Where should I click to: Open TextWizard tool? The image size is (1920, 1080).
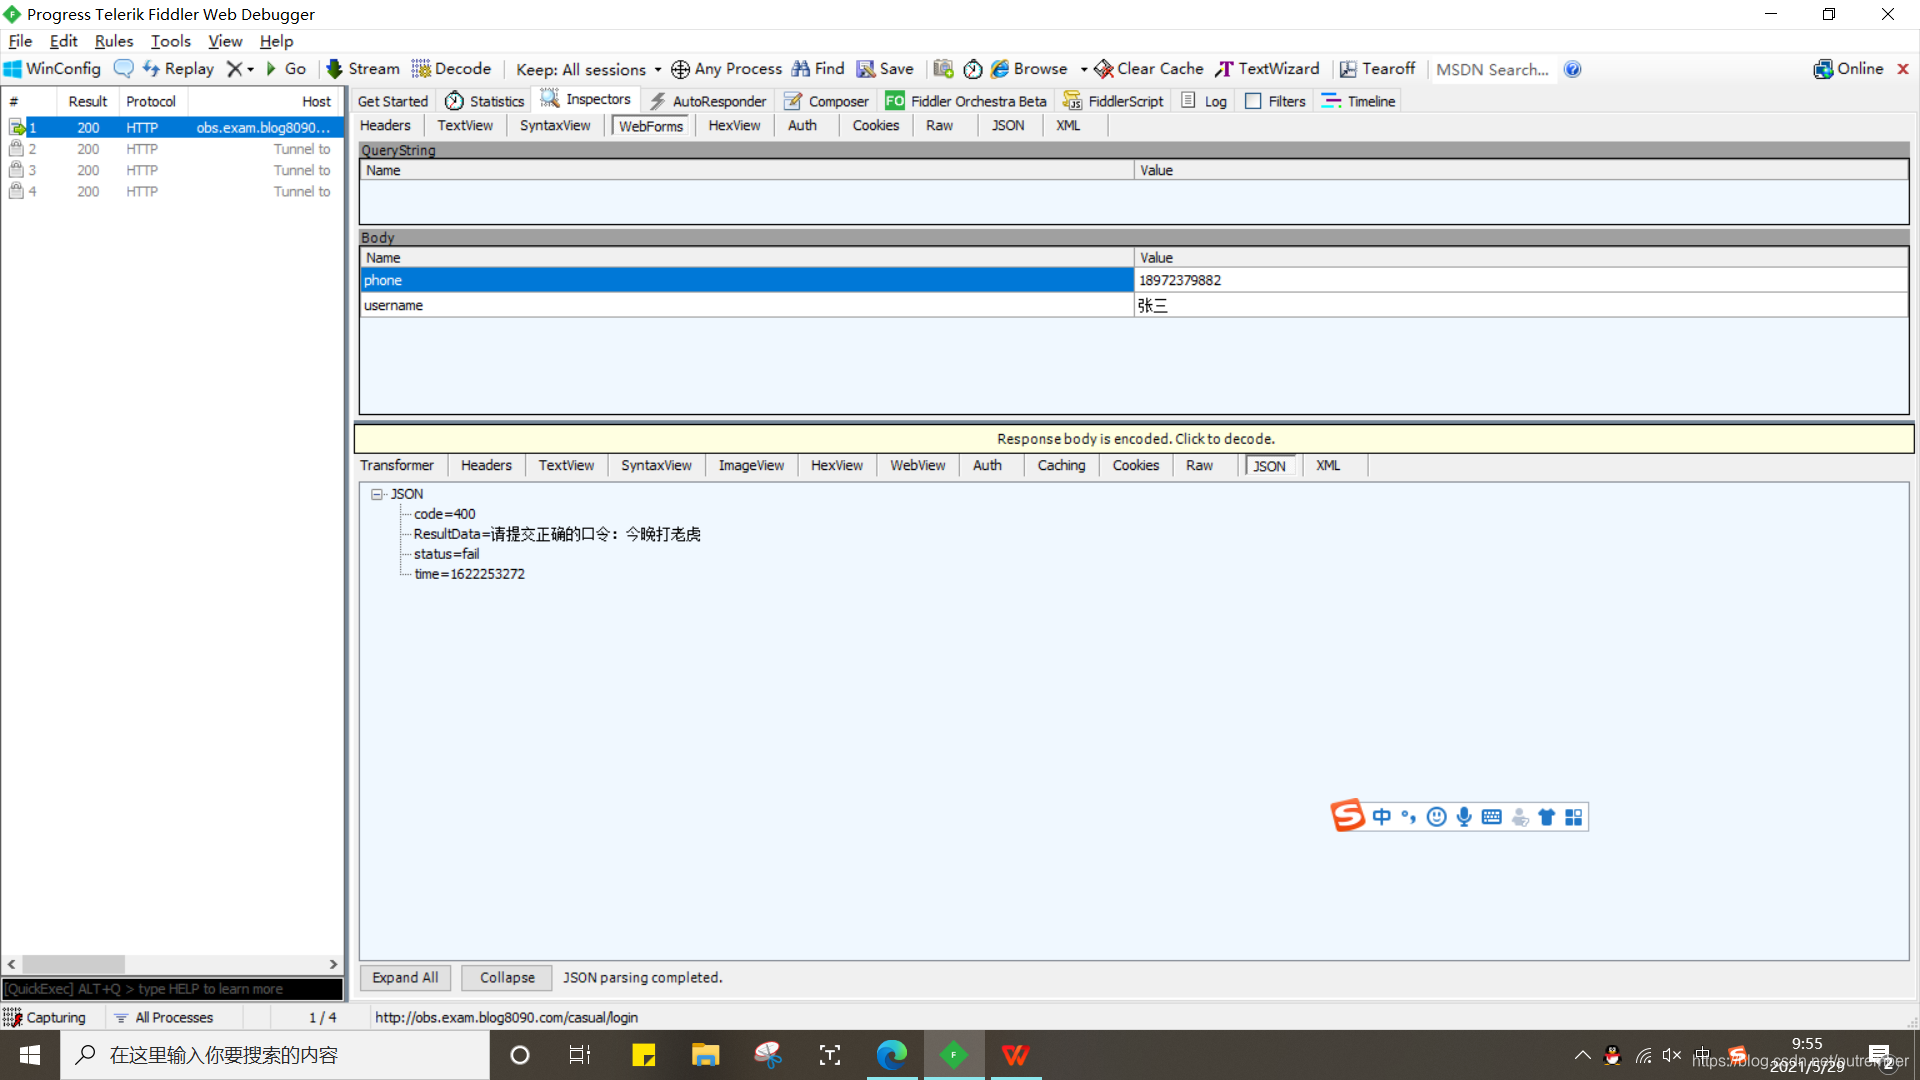click(1268, 69)
